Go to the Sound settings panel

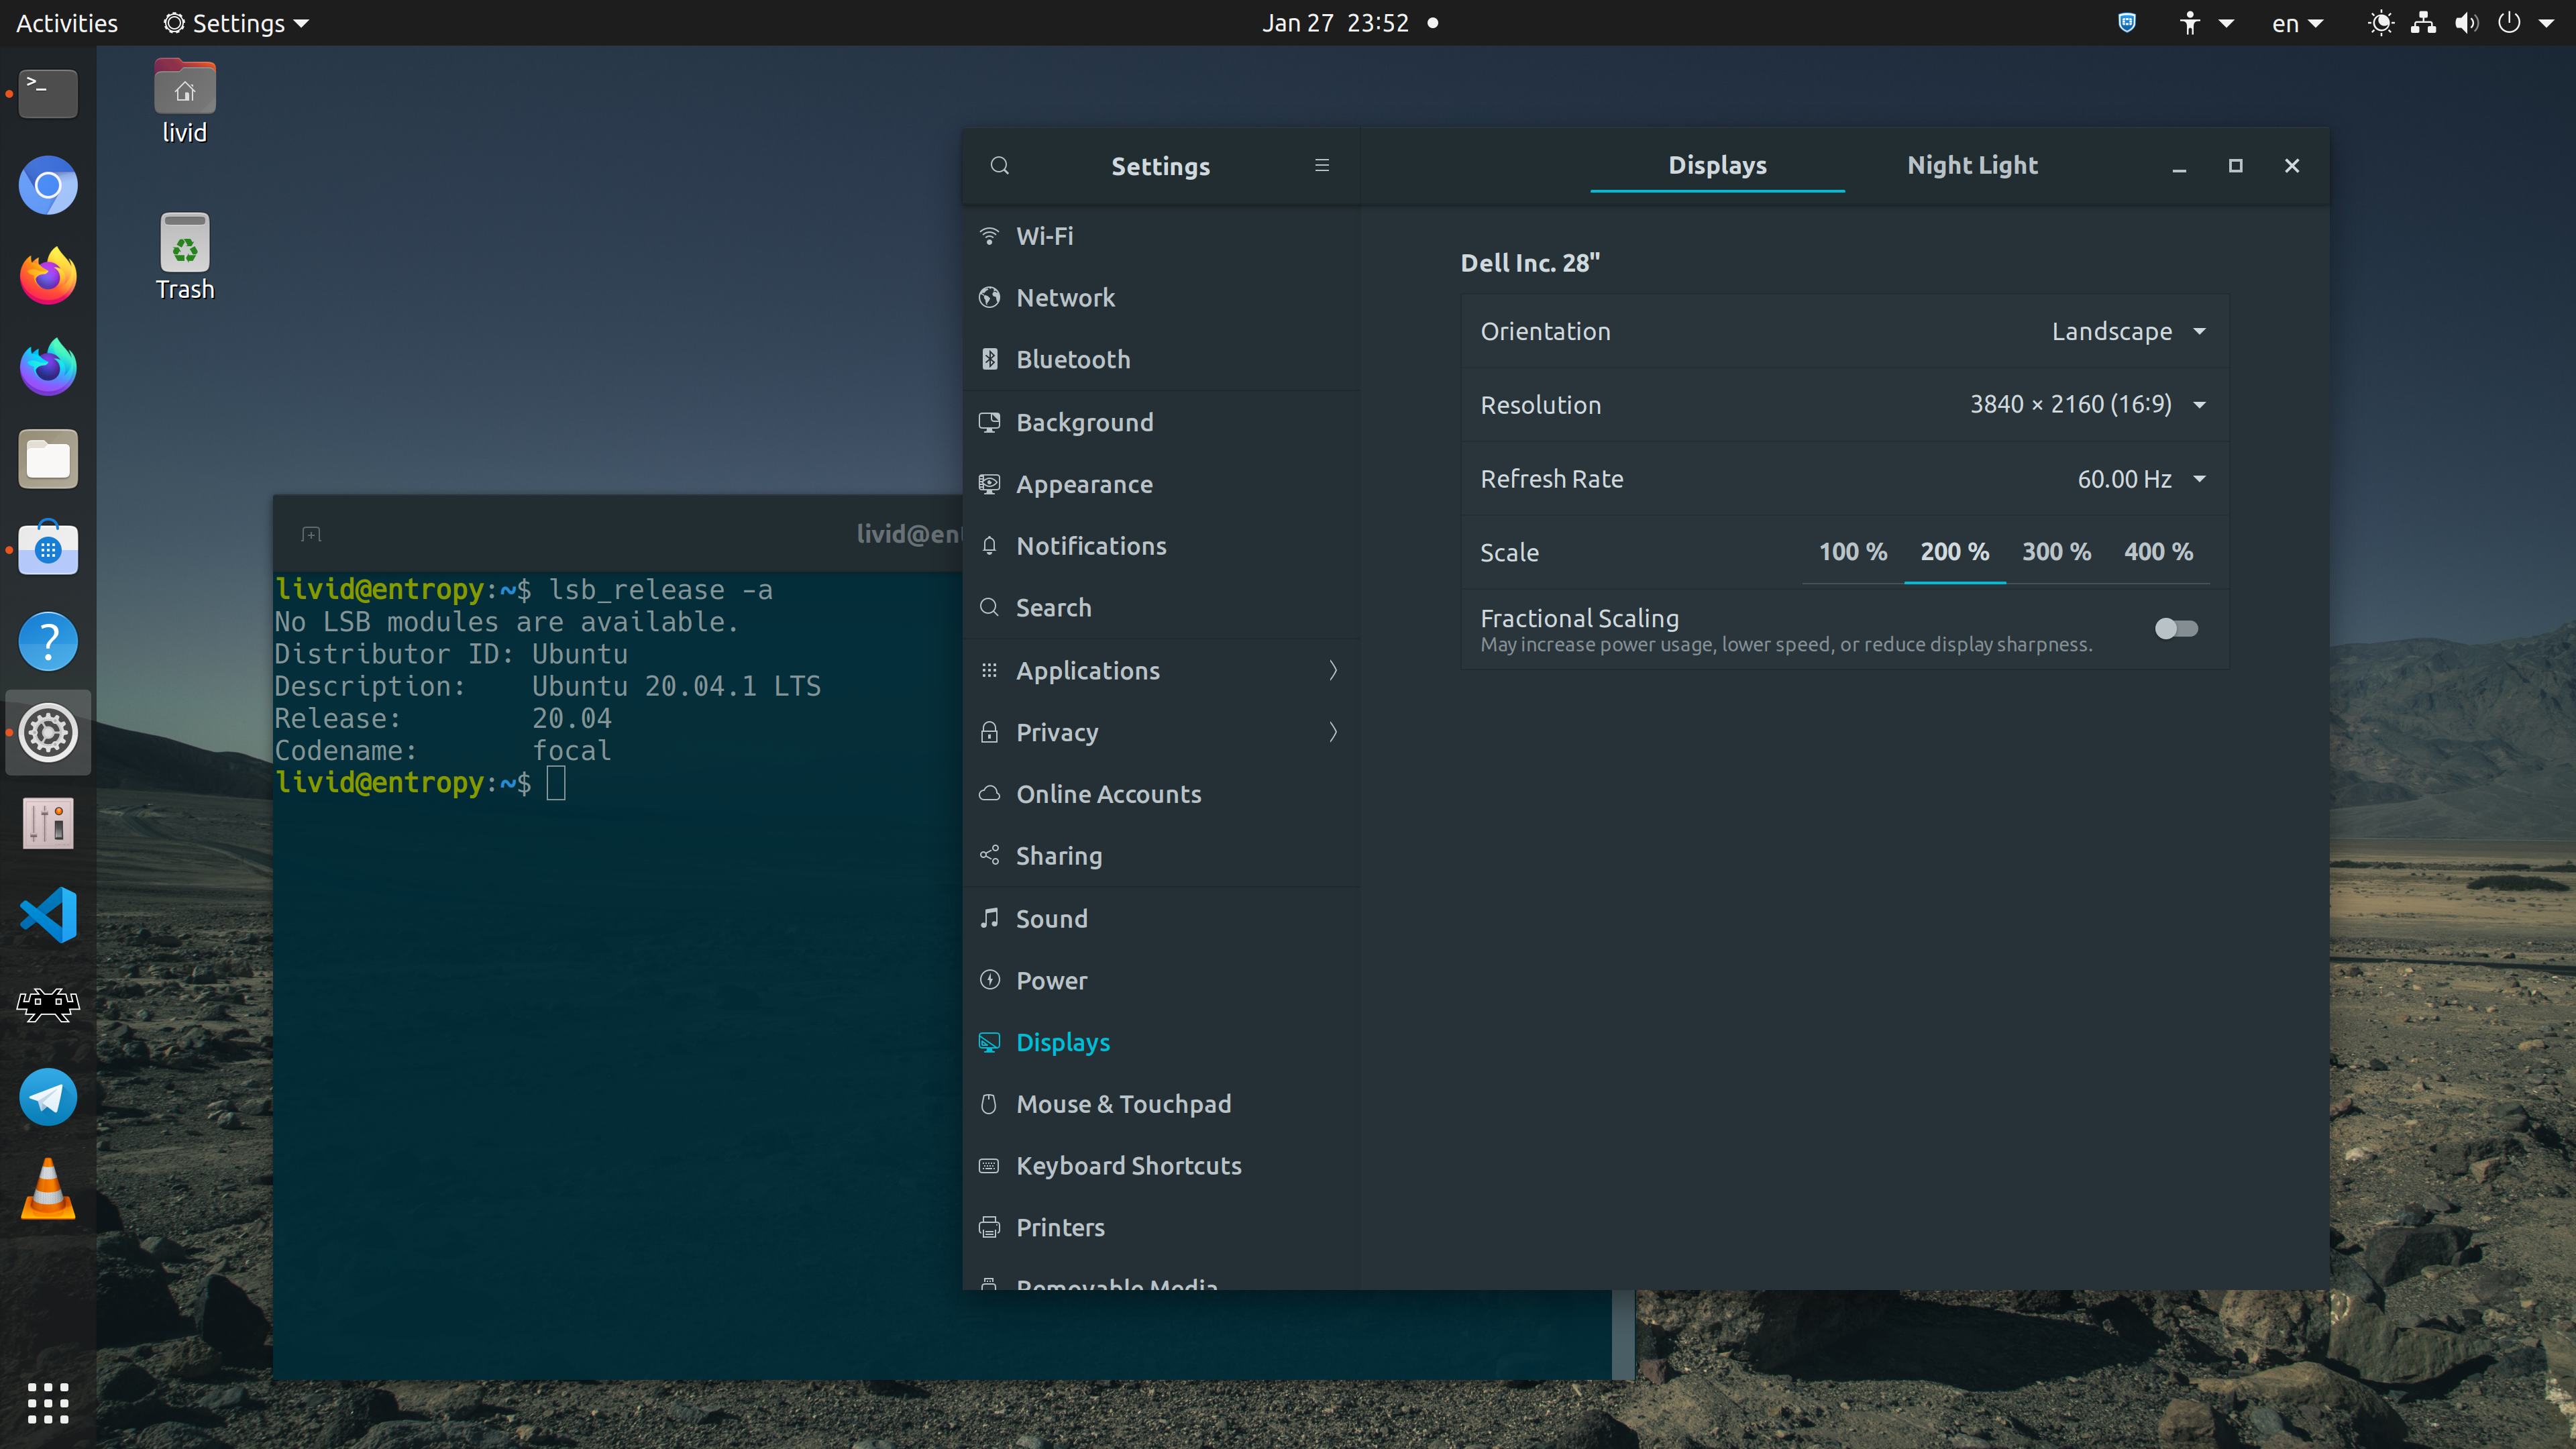[1051, 919]
